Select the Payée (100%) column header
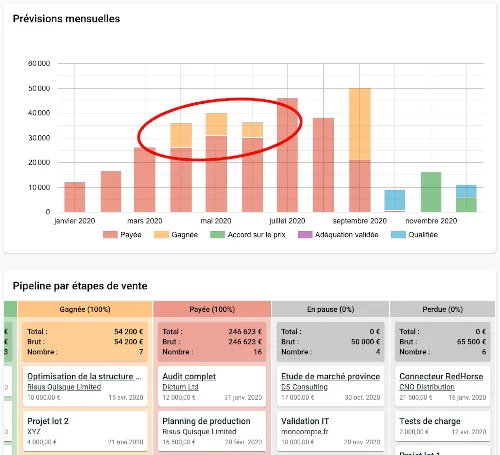The image size is (500, 455). pos(212,309)
